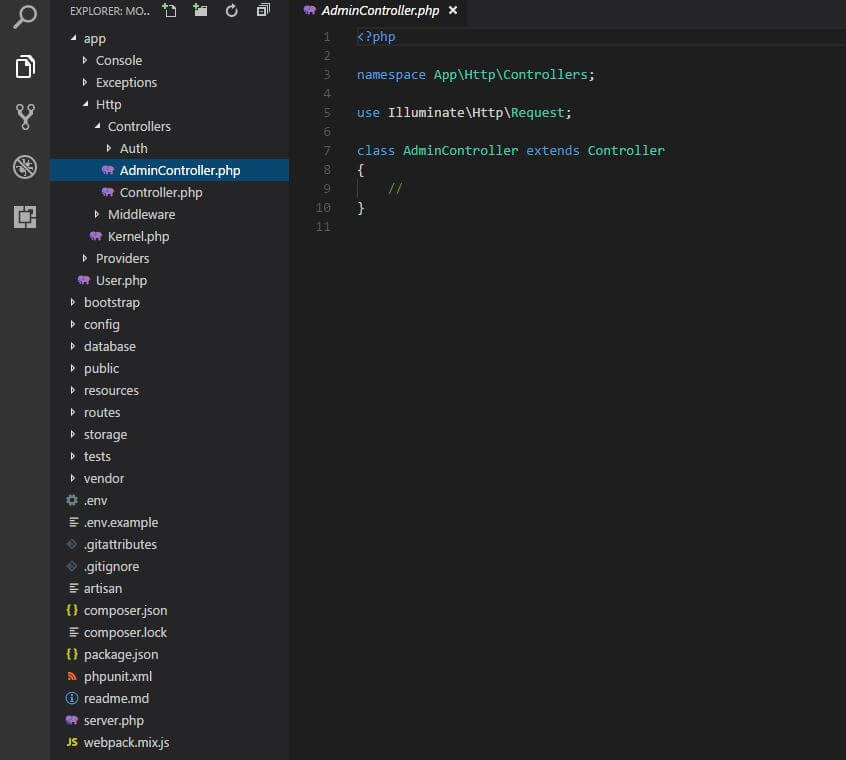Click the New File icon
The height and width of the screenshot is (760, 846).
point(169,10)
